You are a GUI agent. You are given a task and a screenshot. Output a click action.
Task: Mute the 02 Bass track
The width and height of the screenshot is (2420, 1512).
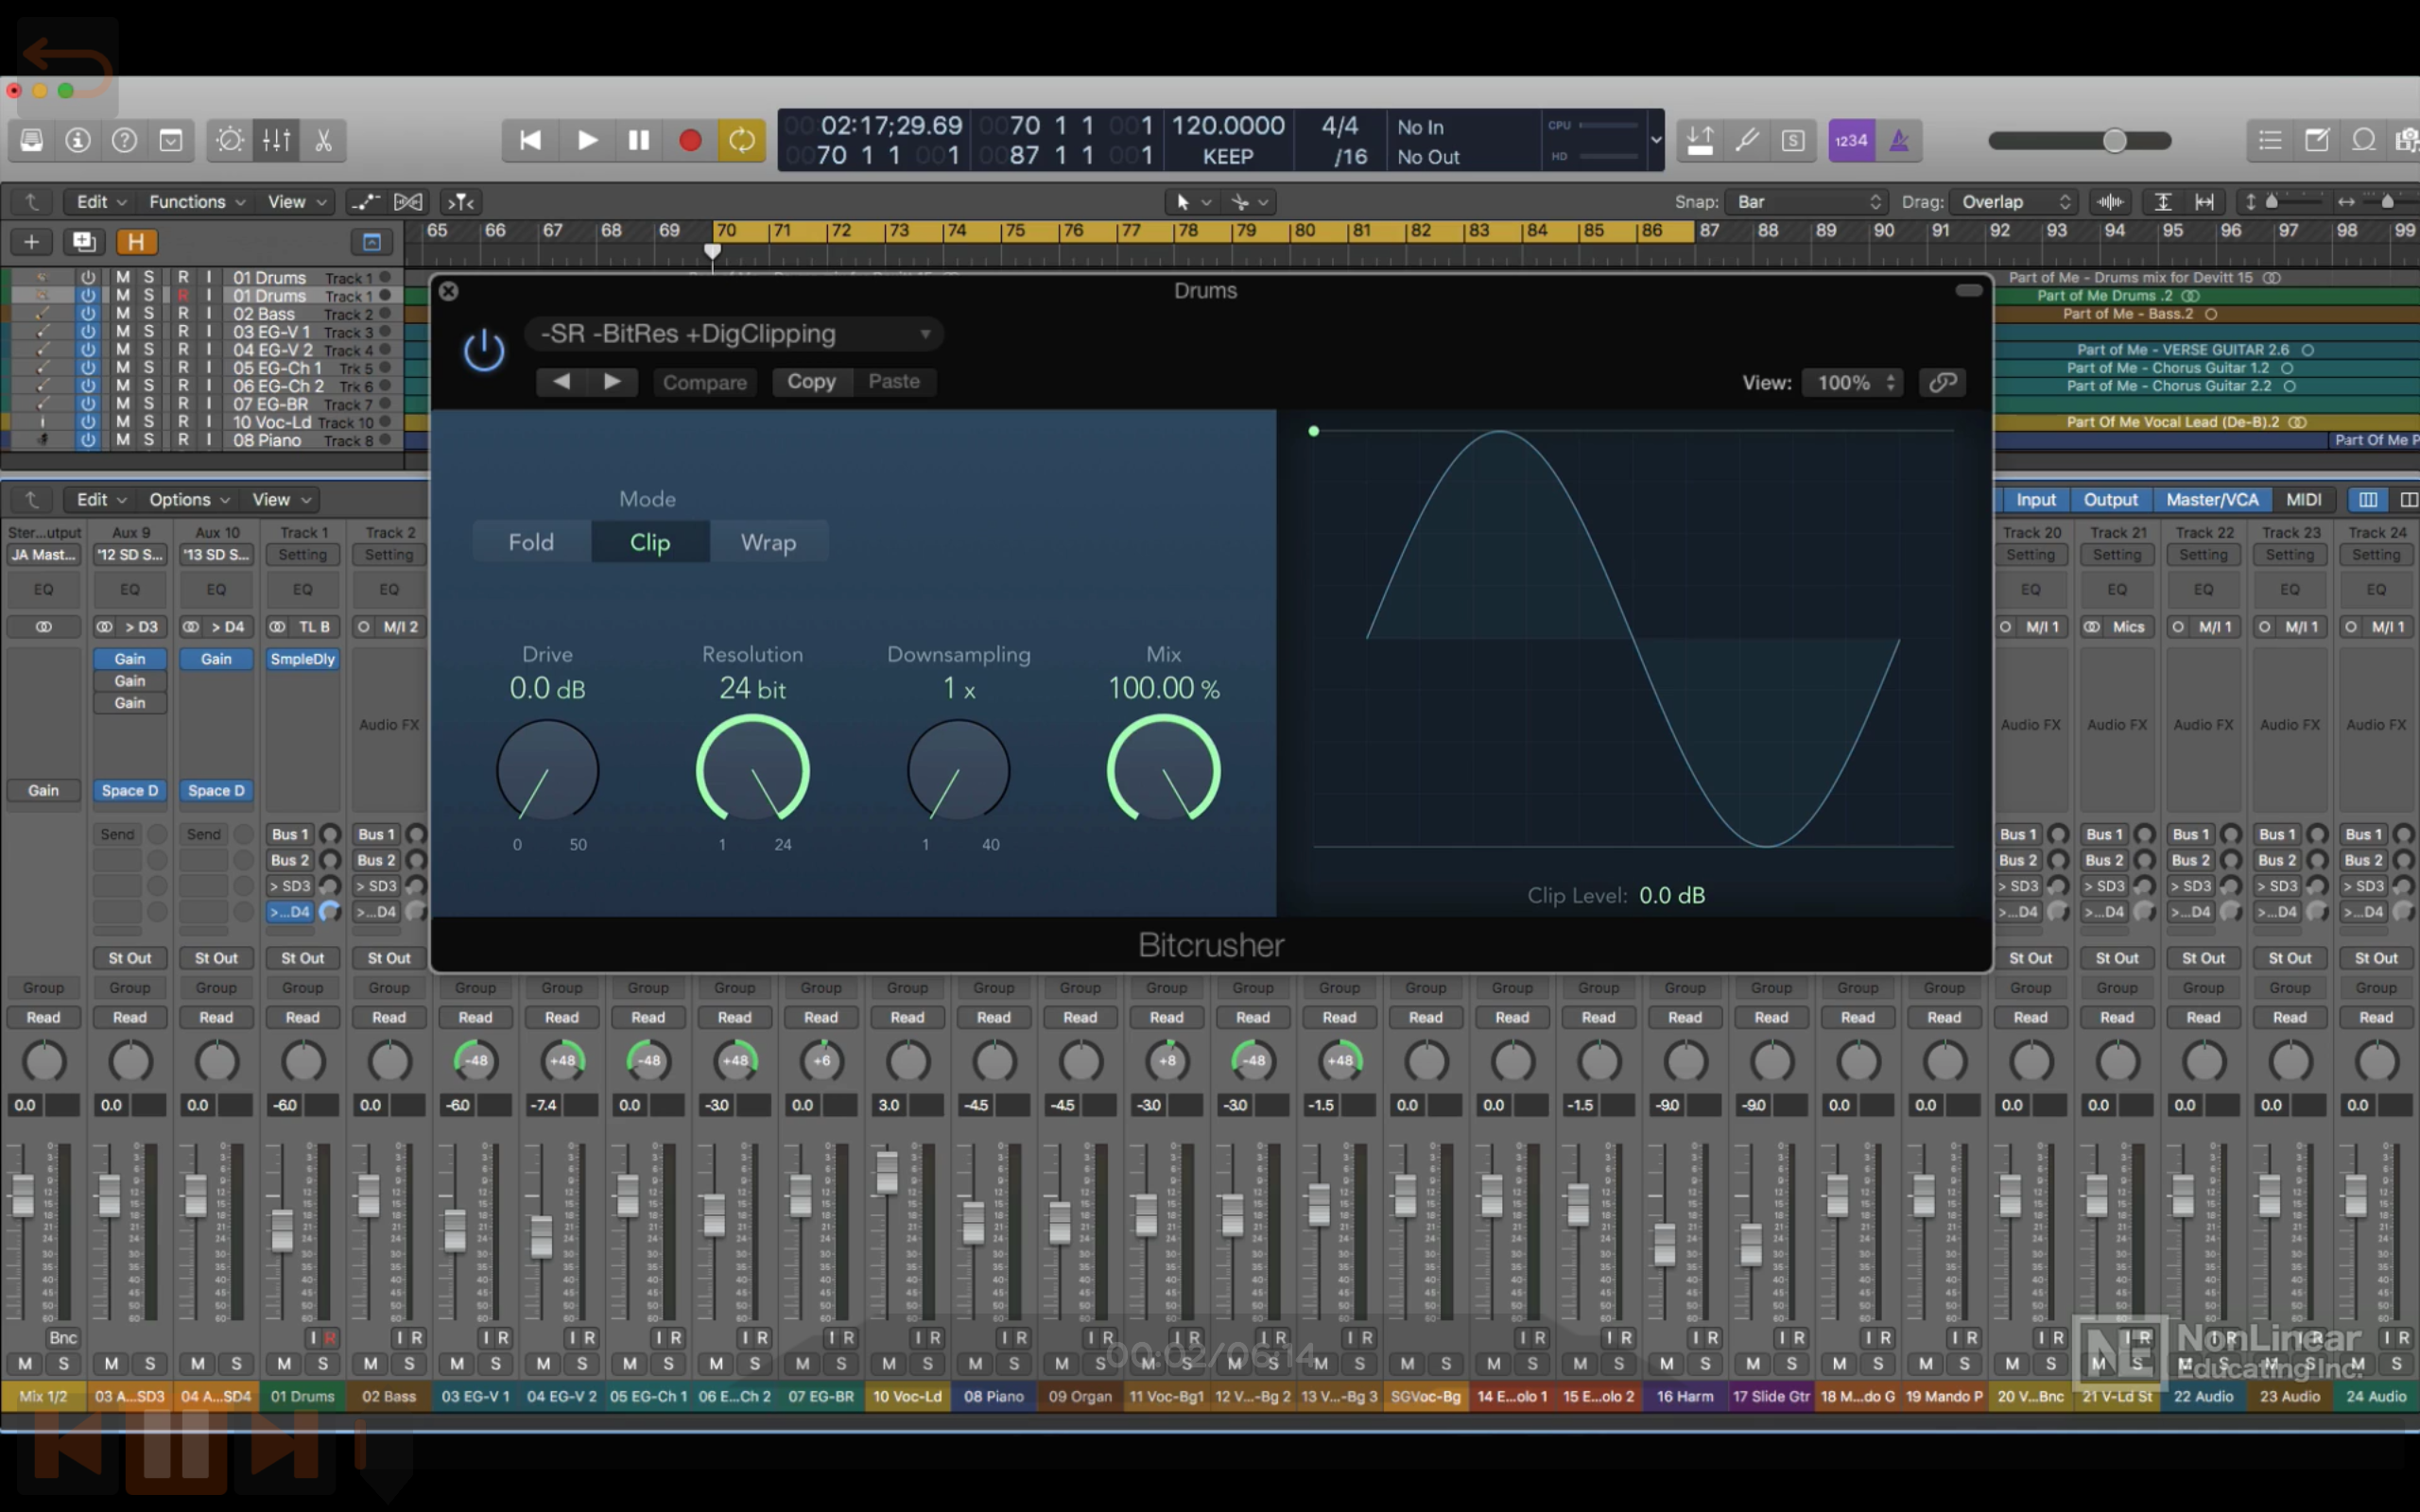[x=123, y=313]
